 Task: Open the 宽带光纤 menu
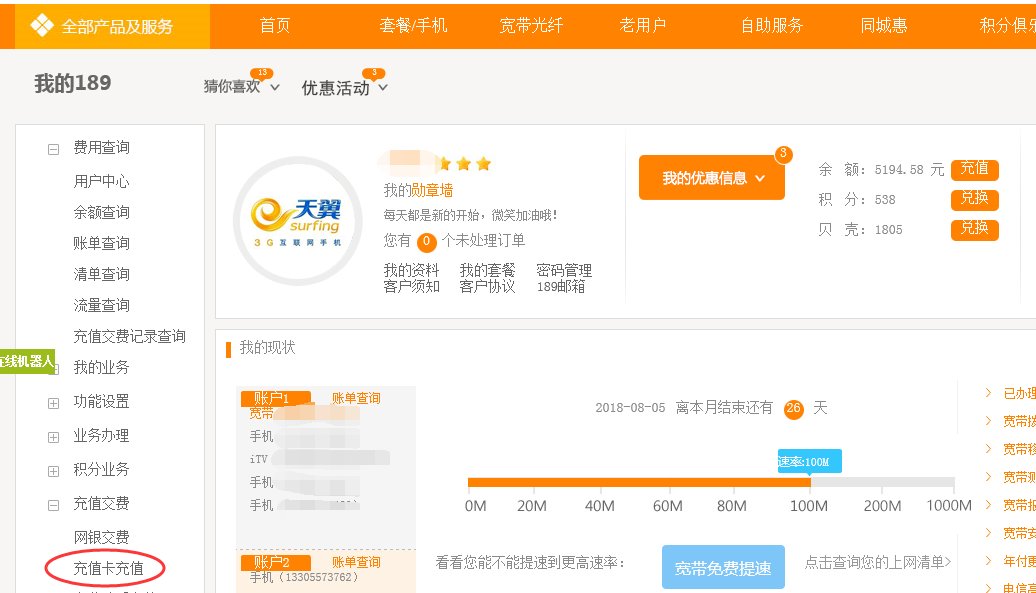click(x=531, y=26)
